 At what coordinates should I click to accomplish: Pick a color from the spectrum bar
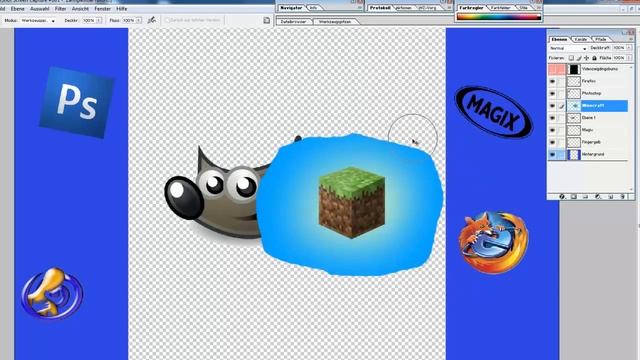(499, 17)
